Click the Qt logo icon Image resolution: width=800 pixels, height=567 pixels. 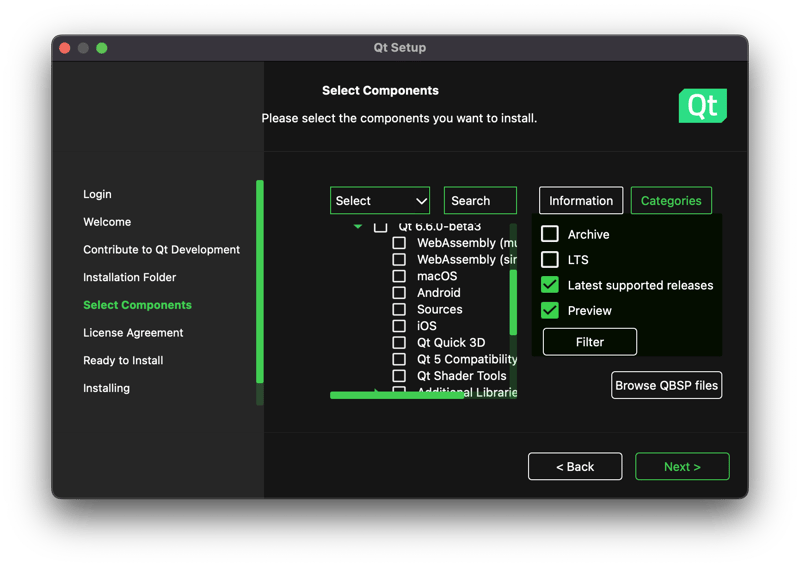pyautogui.click(x=702, y=106)
